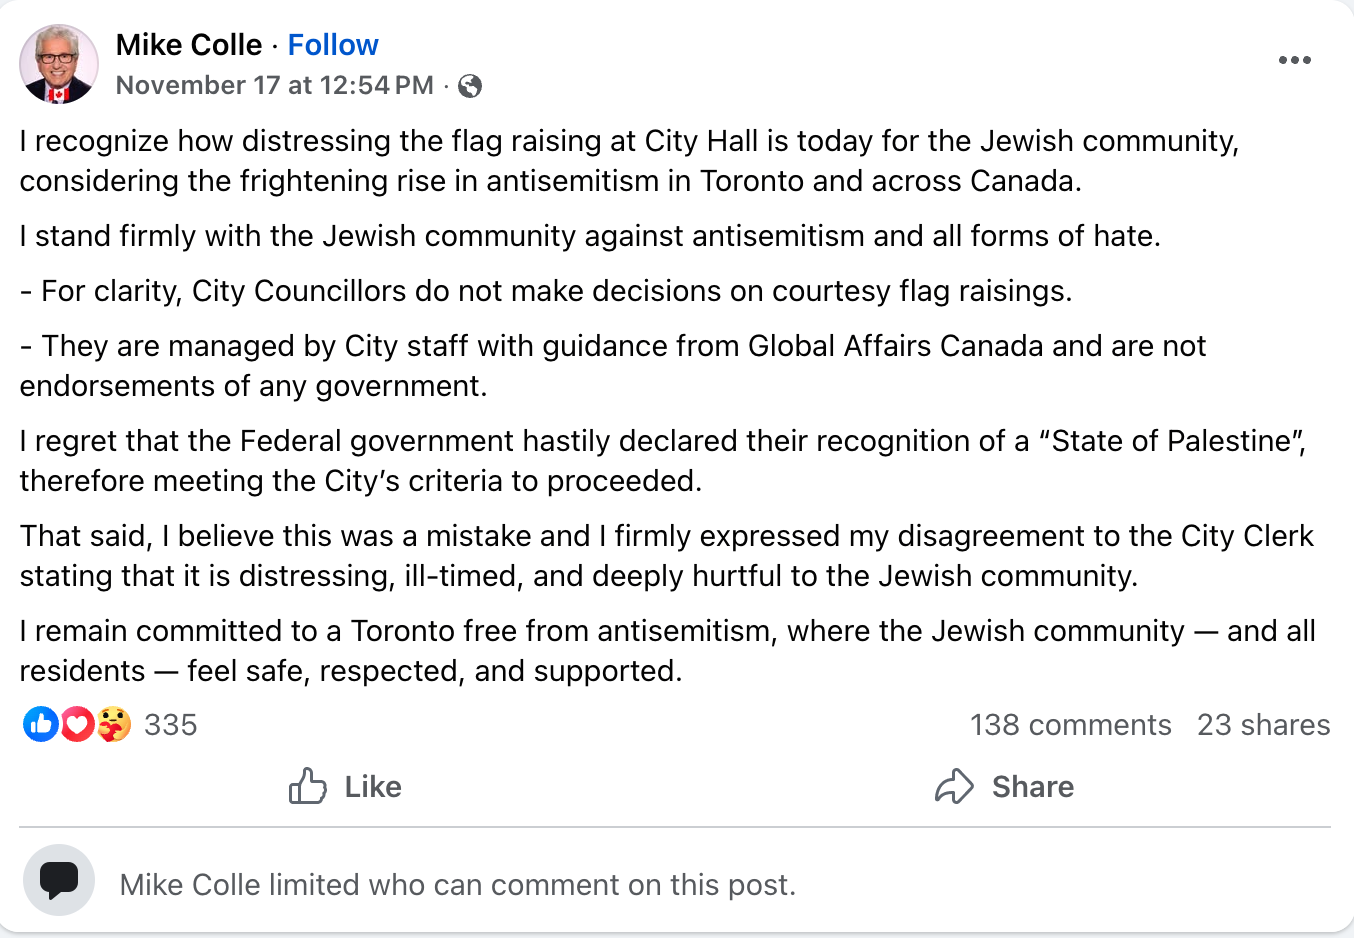
Task: Click the red heart love reaction icon
Action: pos(78,724)
